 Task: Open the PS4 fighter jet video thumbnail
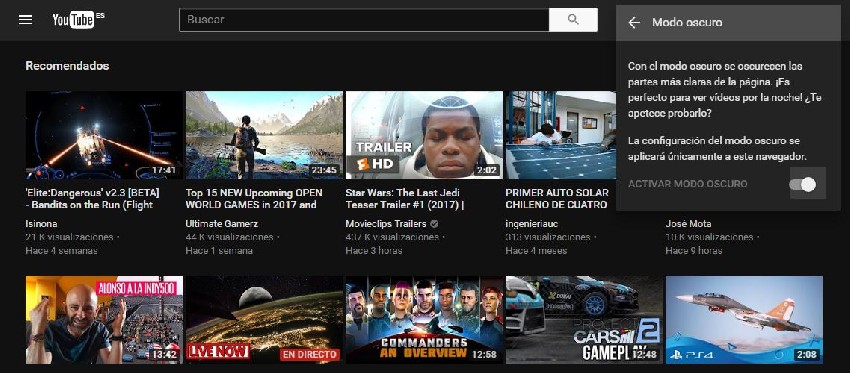click(x=744, y=320)
